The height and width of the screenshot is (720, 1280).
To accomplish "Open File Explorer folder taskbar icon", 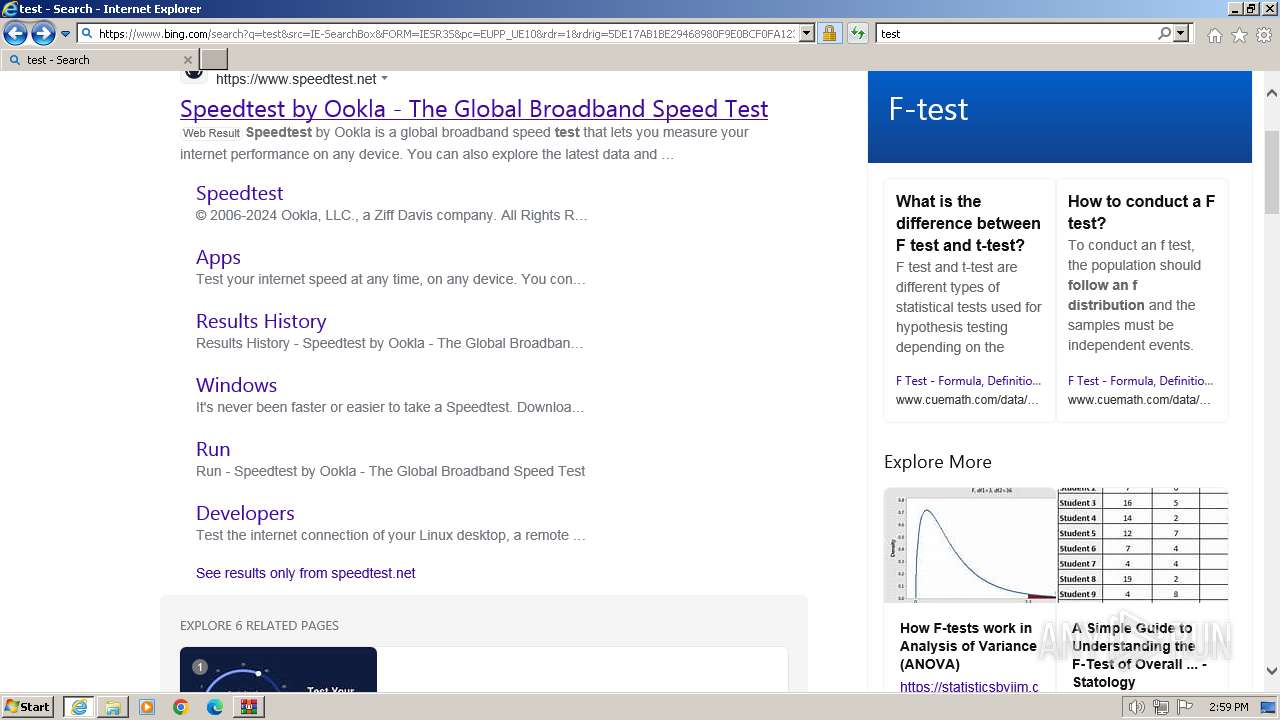I will click(113, 707).
